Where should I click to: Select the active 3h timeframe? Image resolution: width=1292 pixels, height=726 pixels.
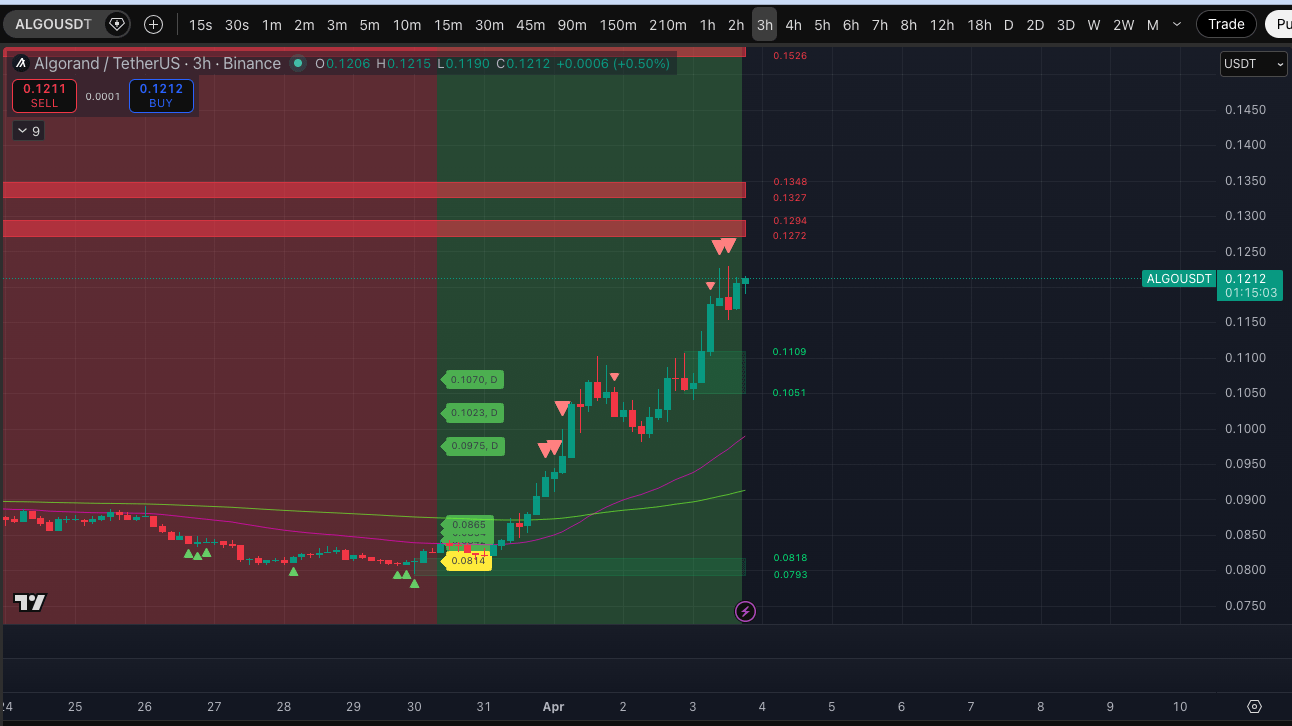[764, 25]
